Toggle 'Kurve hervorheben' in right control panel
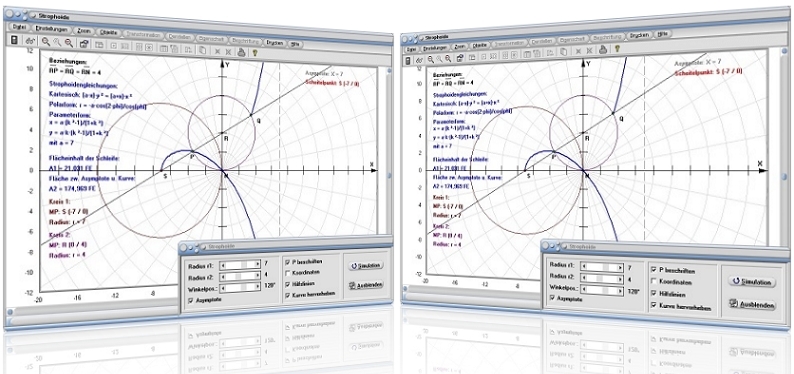Image resolution: width=794 pixels, height=374 pixels. click(x=654, y=305)
